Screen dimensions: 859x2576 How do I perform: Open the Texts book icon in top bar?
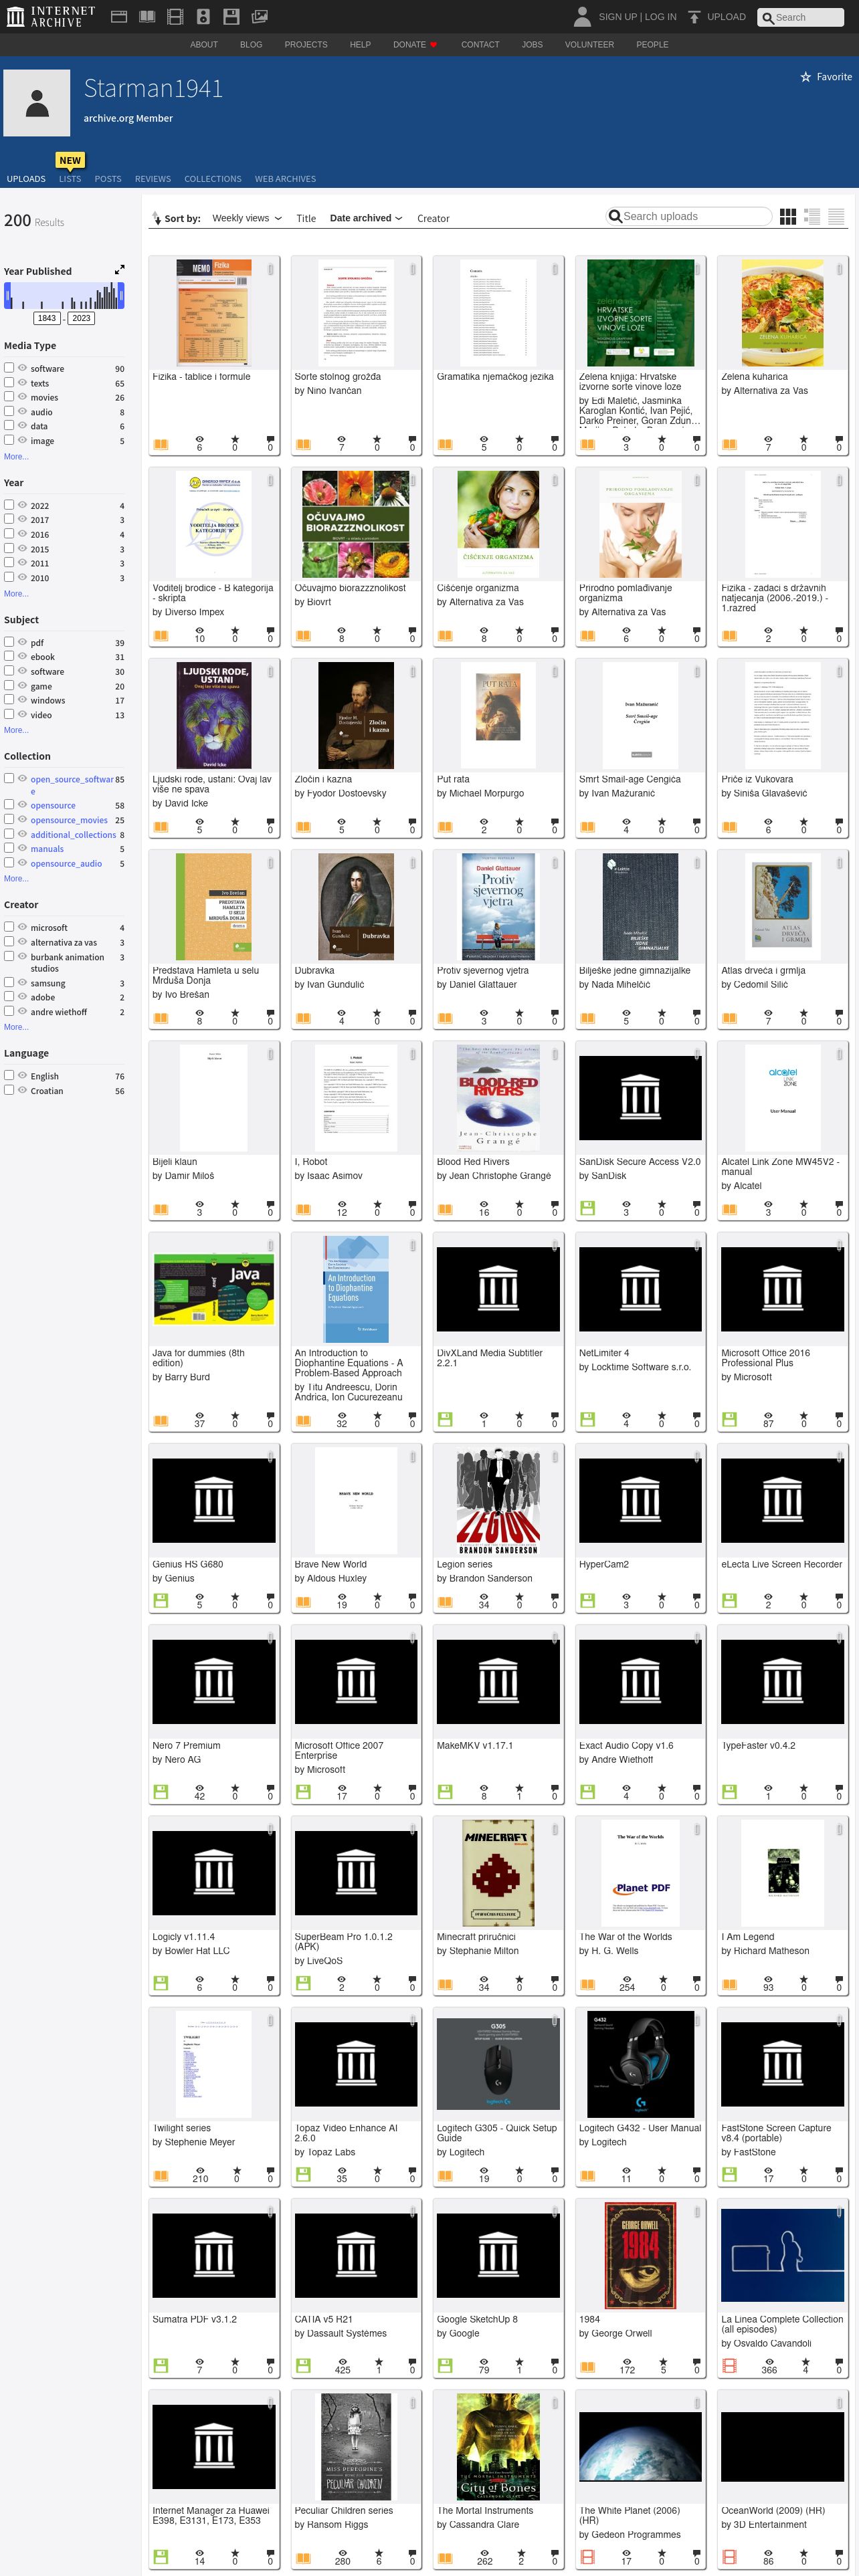147,17
